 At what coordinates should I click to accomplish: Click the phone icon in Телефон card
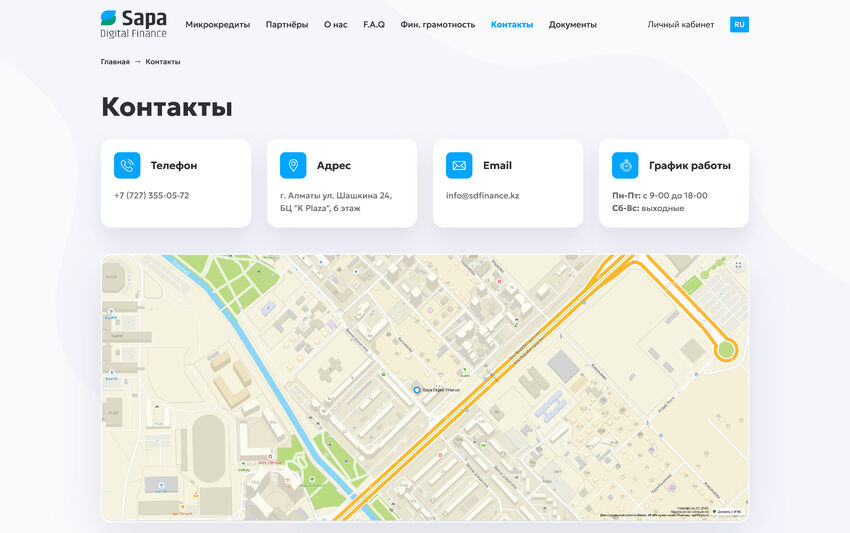[x=127, y=166]
